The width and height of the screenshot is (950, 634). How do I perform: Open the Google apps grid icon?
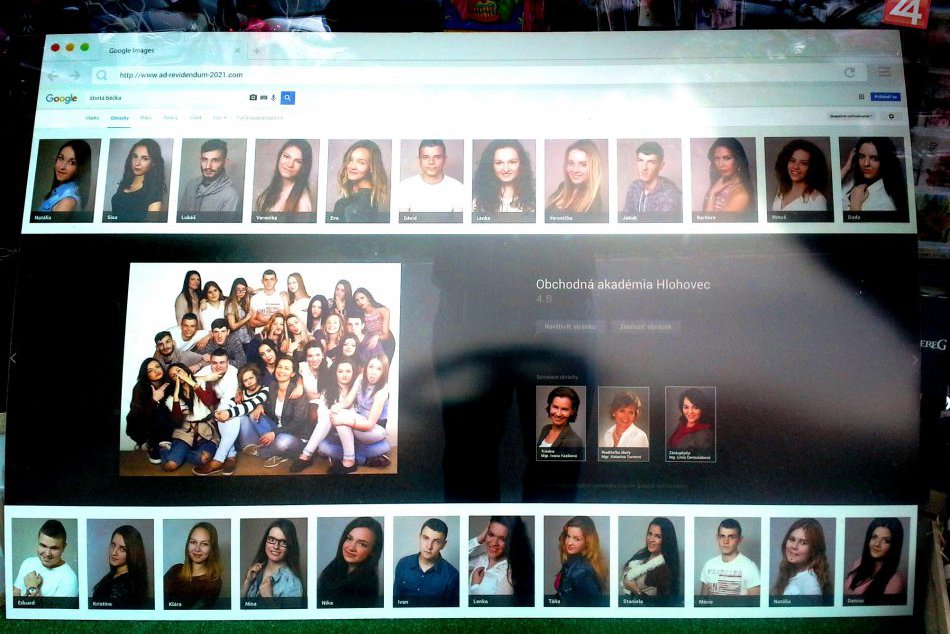coord(861,97)
